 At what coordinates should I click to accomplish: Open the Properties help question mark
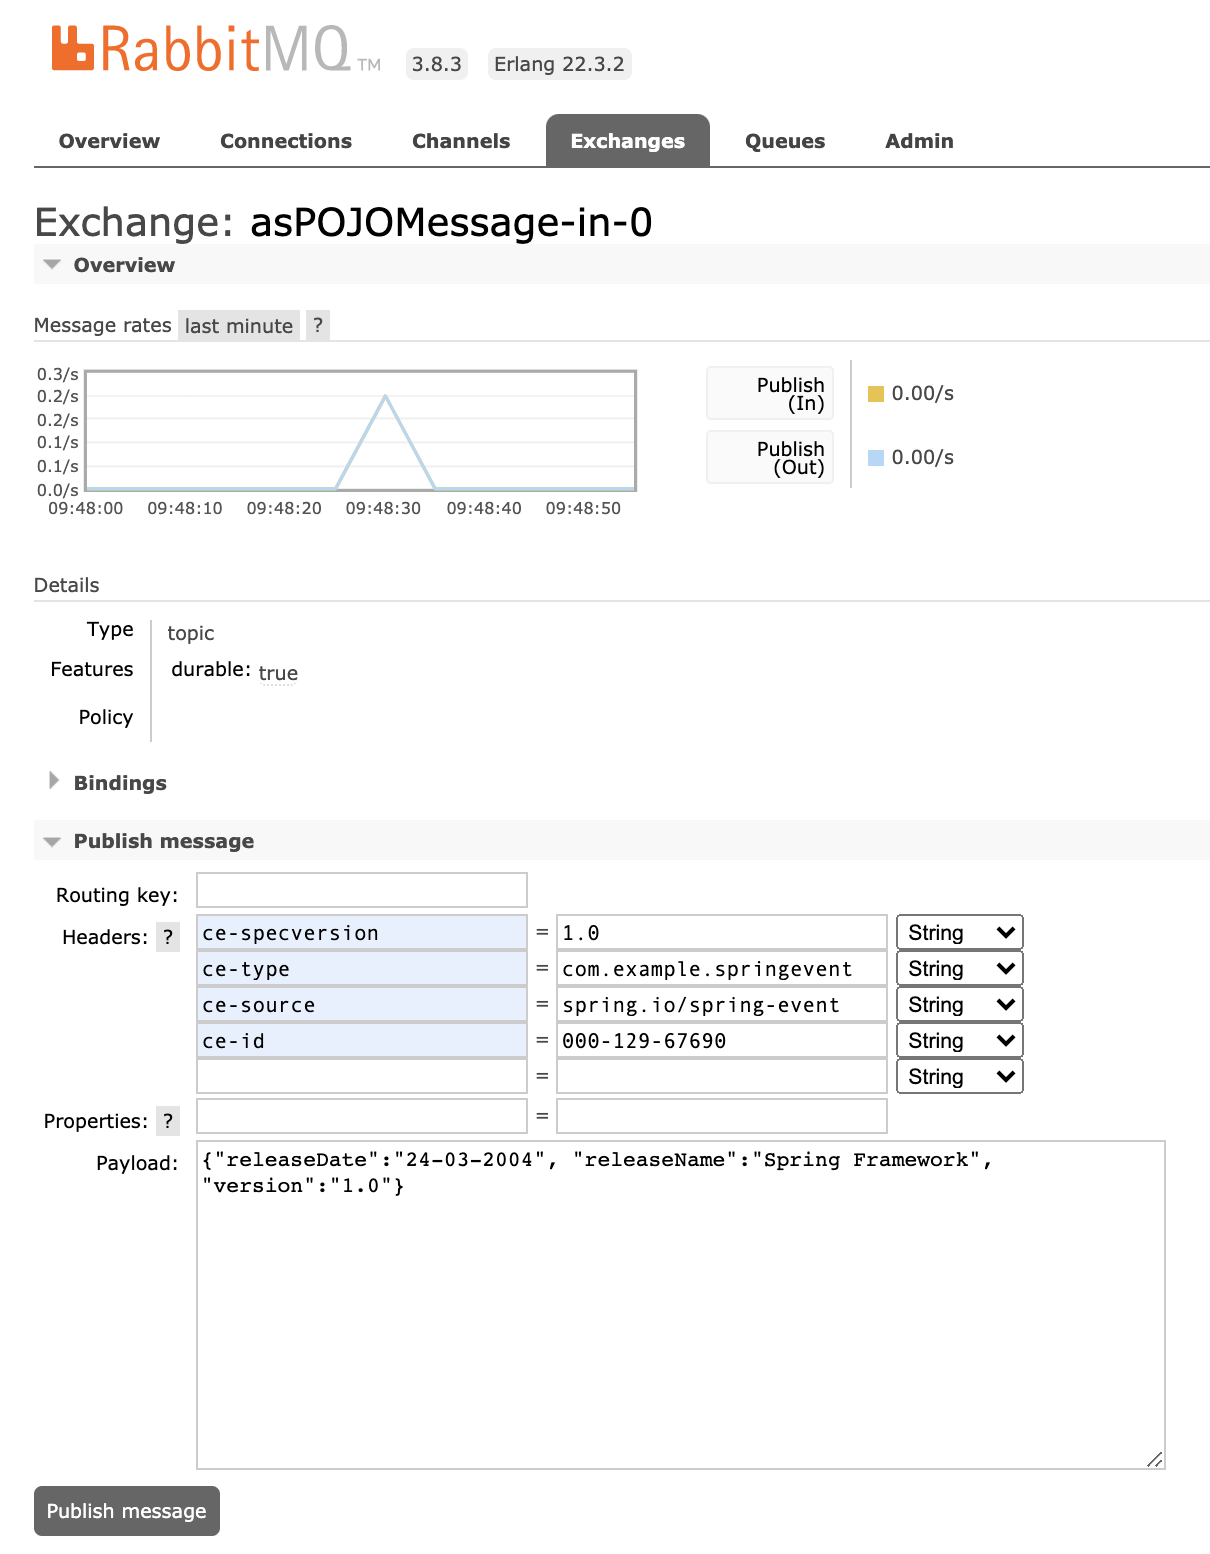tap(168, 1121)
